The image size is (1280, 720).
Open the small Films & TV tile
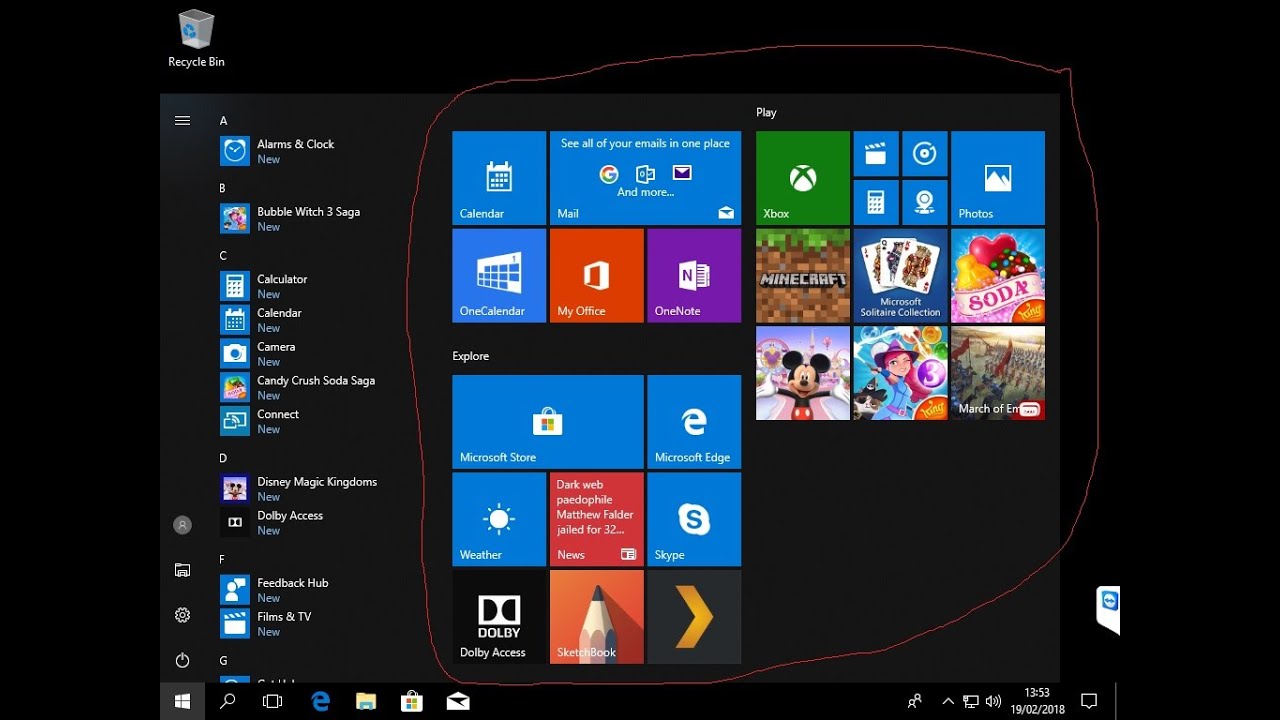click(x=876, y=153)
